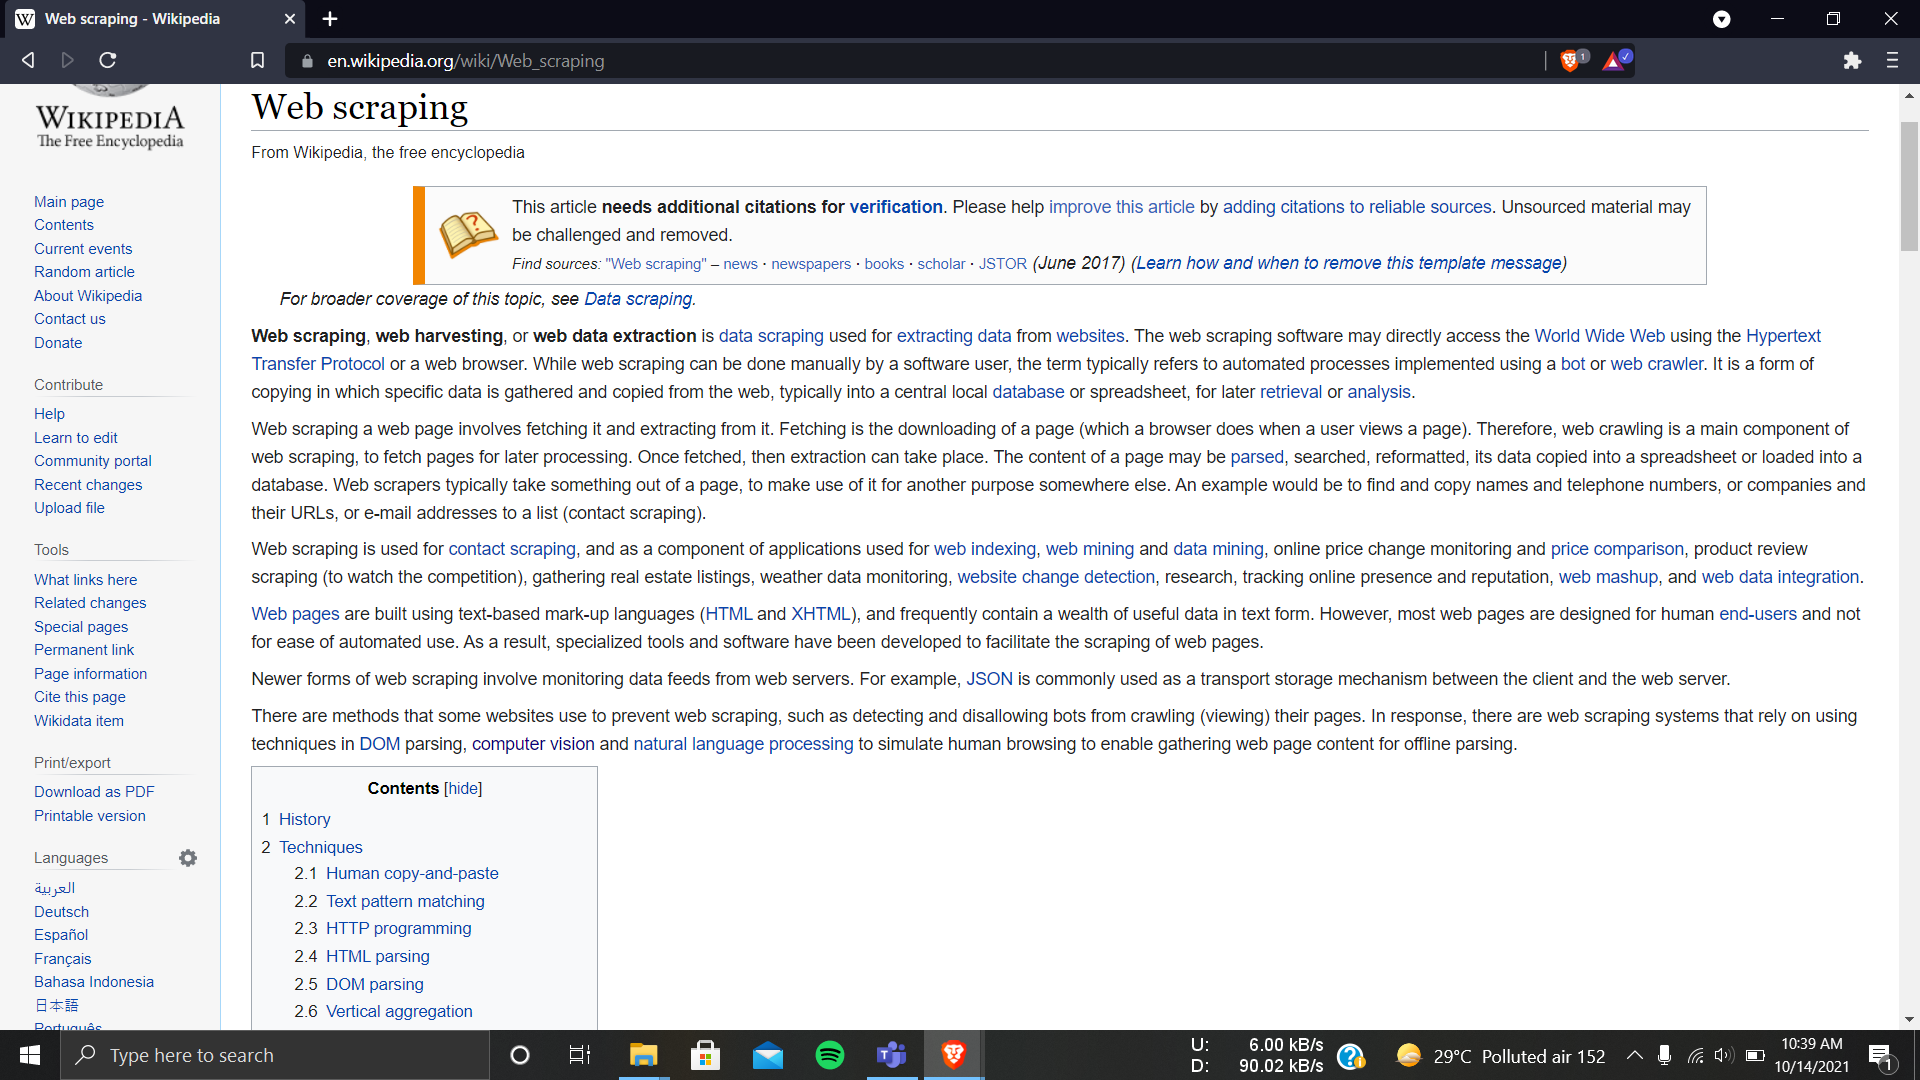The image size is (1920, 1080).
Task: Expand hidden system tray icons chevron
Action: tap(1634, 1055)
